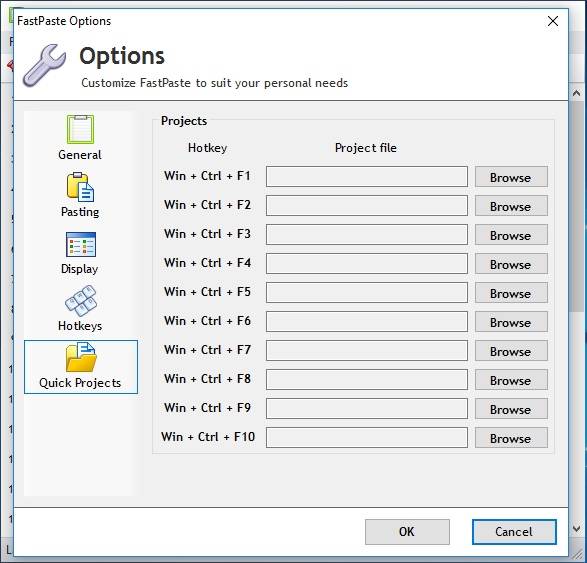Close the FastPaste Options window
The height and width of the screenshot is (563, 587).
pyautogui.click(x=553, y=21)
